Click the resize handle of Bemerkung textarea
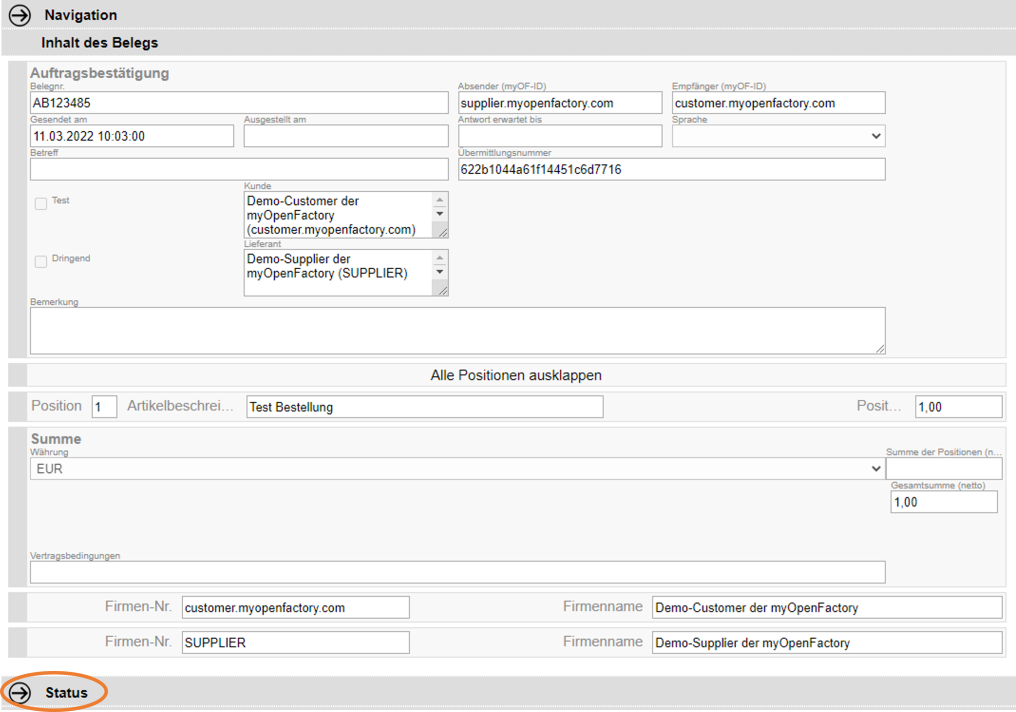 pyautogui.click(x=880, y=349)
